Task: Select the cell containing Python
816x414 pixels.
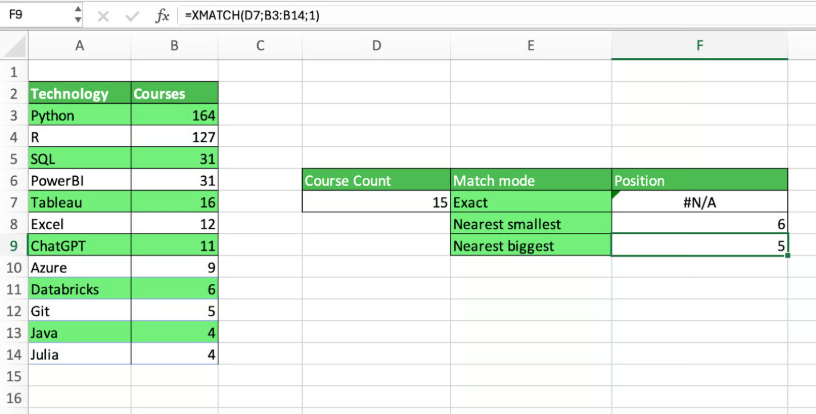Action: tap(79, 116)
